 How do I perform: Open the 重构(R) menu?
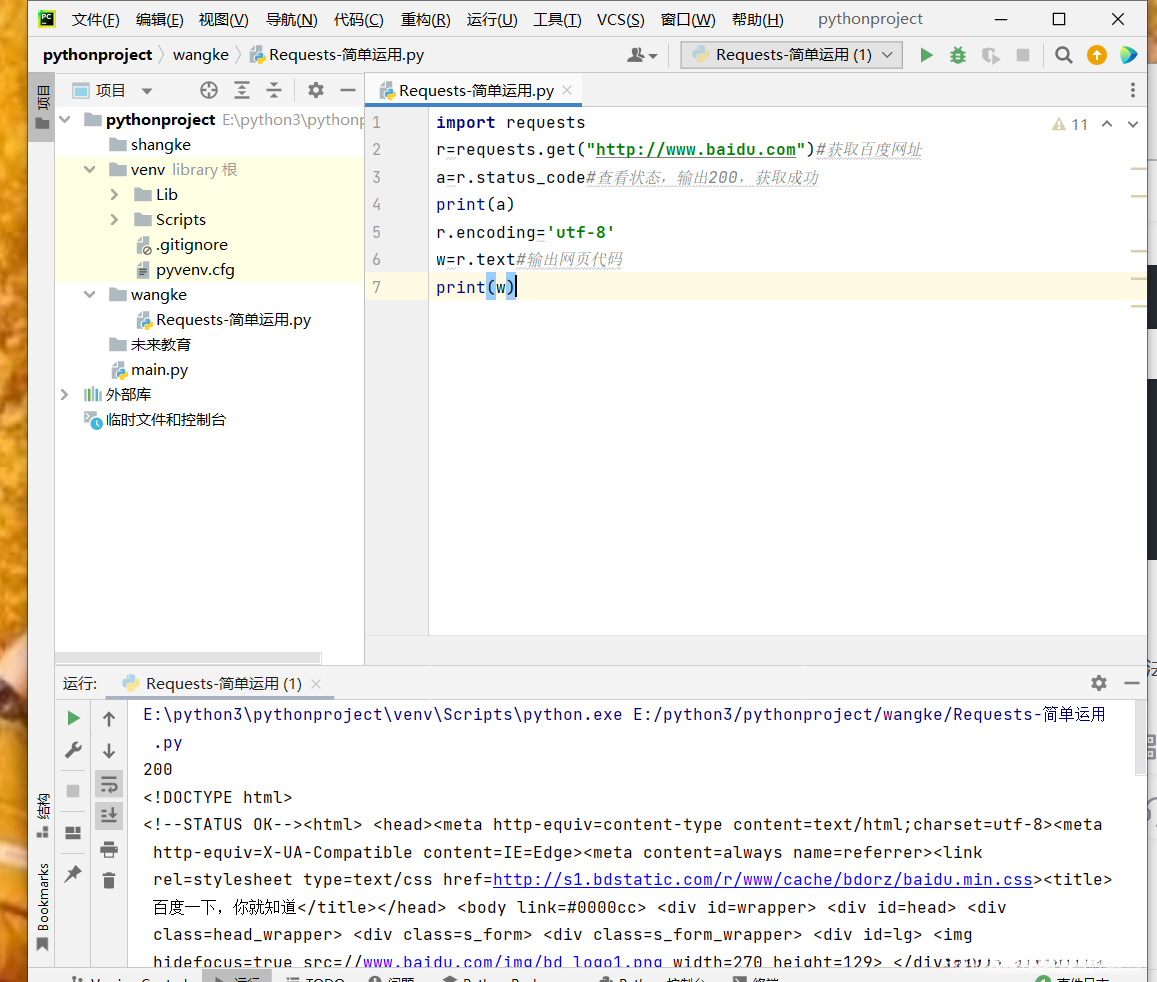click(x=425, y=20)
